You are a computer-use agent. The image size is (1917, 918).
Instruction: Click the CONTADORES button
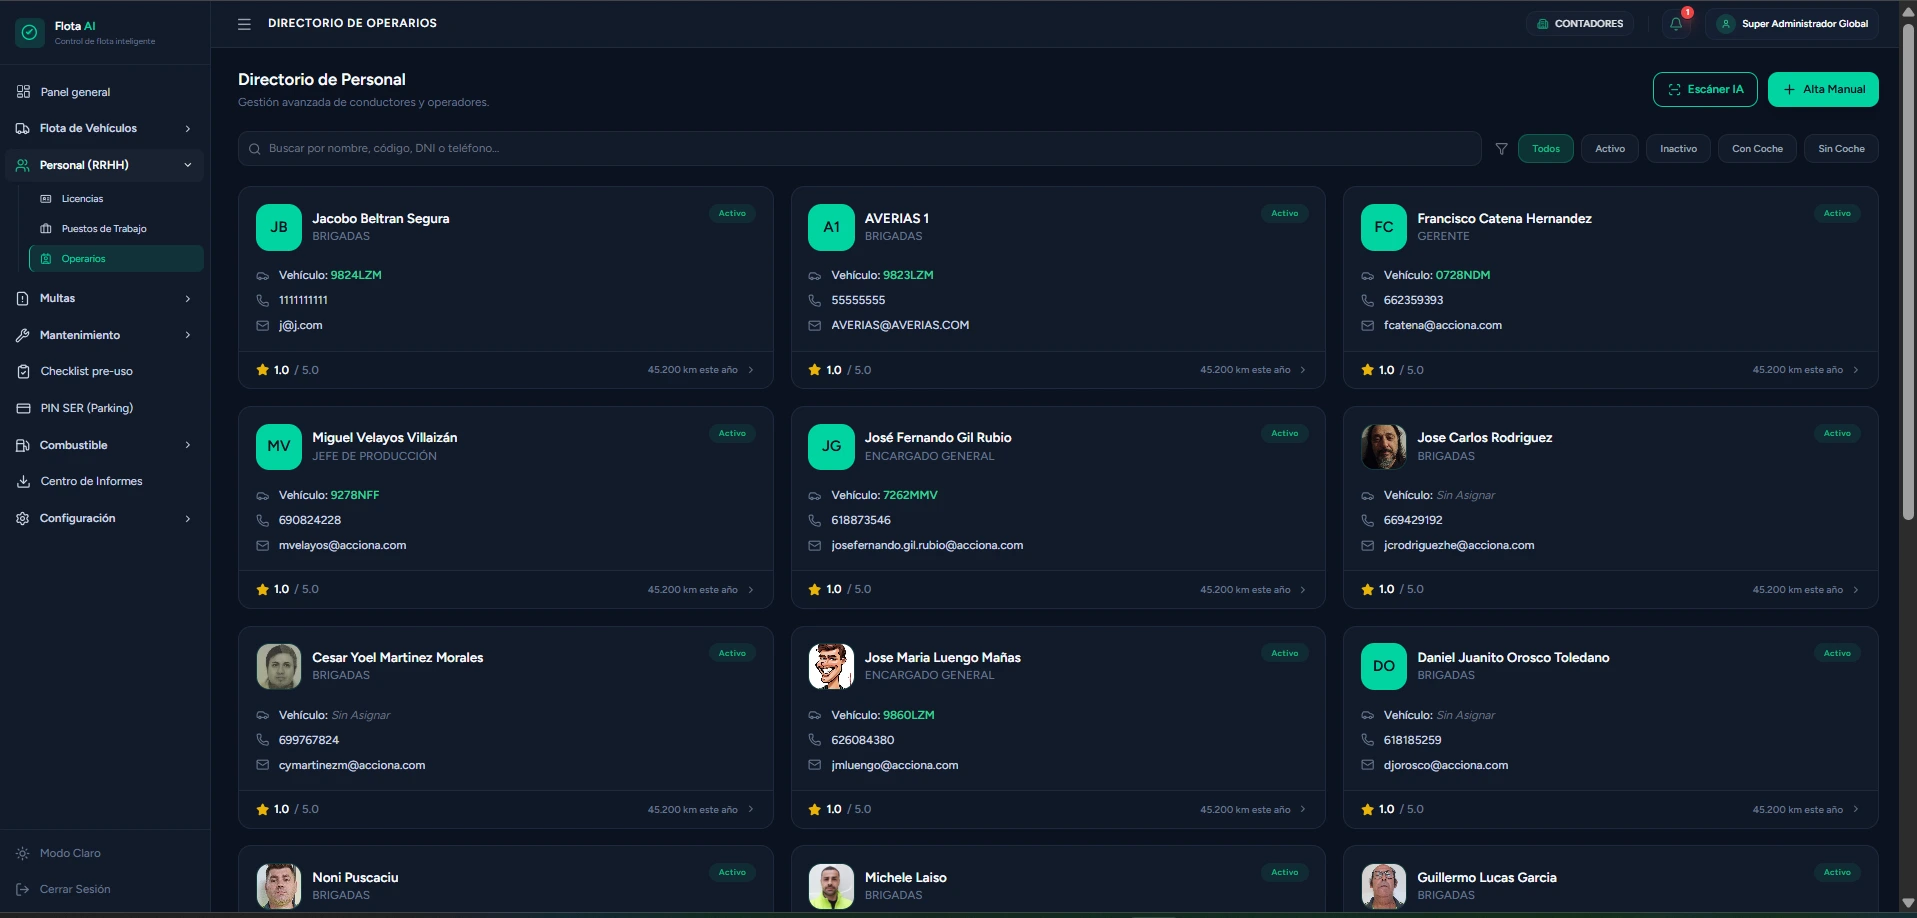1580,24
